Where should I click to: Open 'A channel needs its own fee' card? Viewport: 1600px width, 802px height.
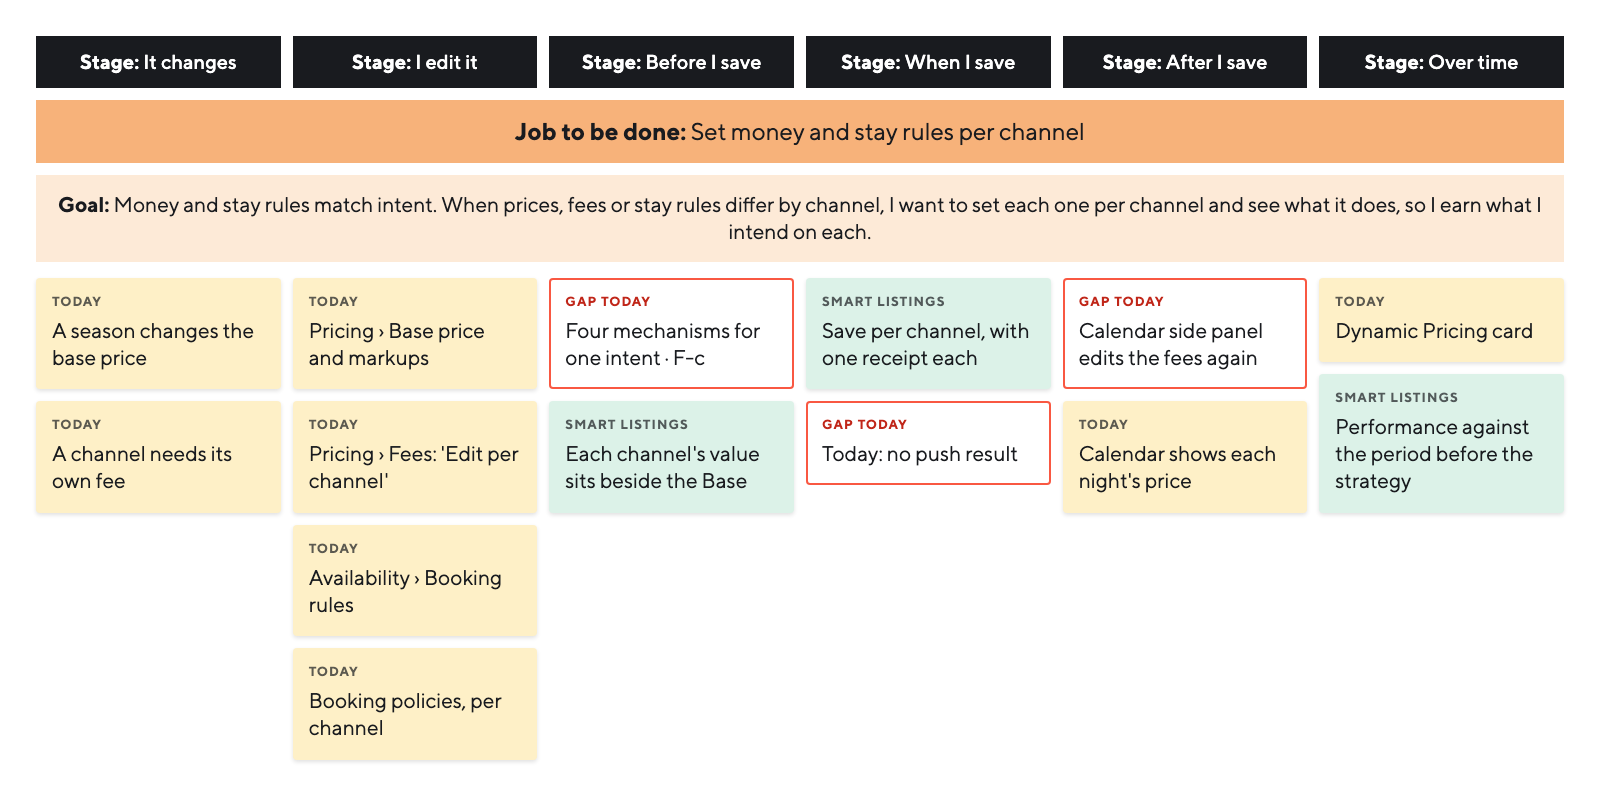158,457
